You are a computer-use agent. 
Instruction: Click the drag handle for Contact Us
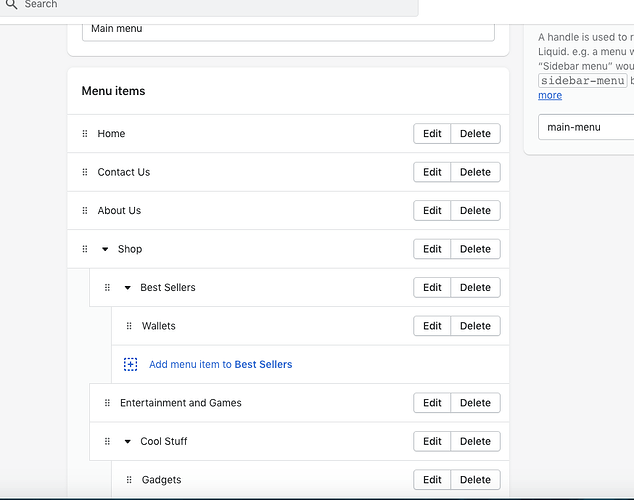pos(85,172)
